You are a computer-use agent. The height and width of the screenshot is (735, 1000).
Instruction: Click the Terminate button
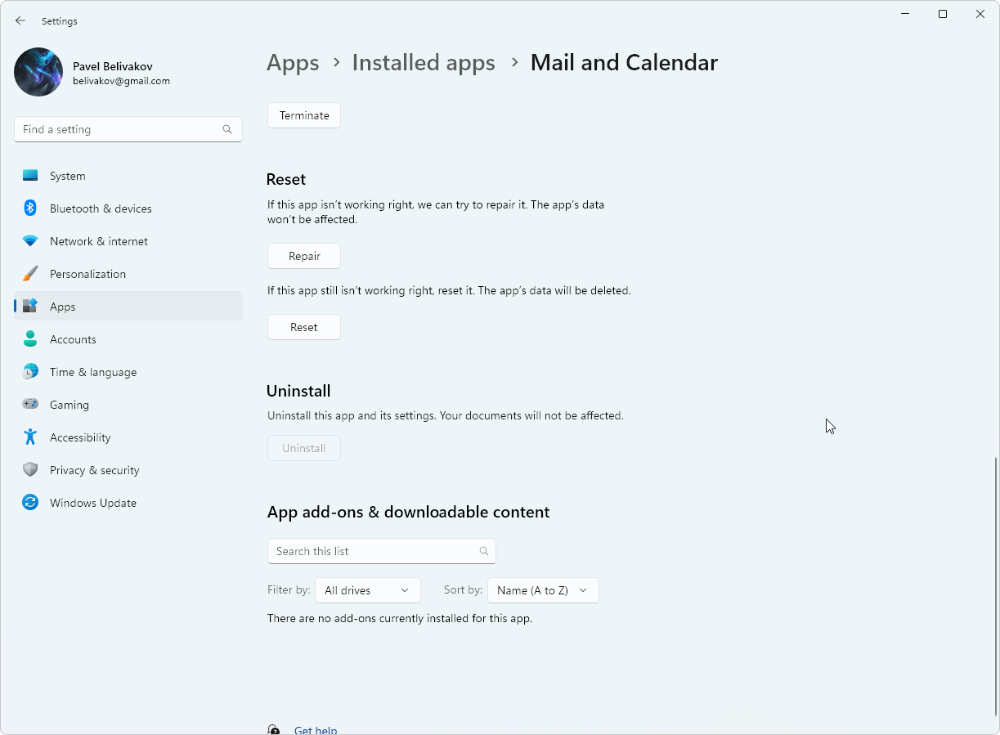coord(304,115)
